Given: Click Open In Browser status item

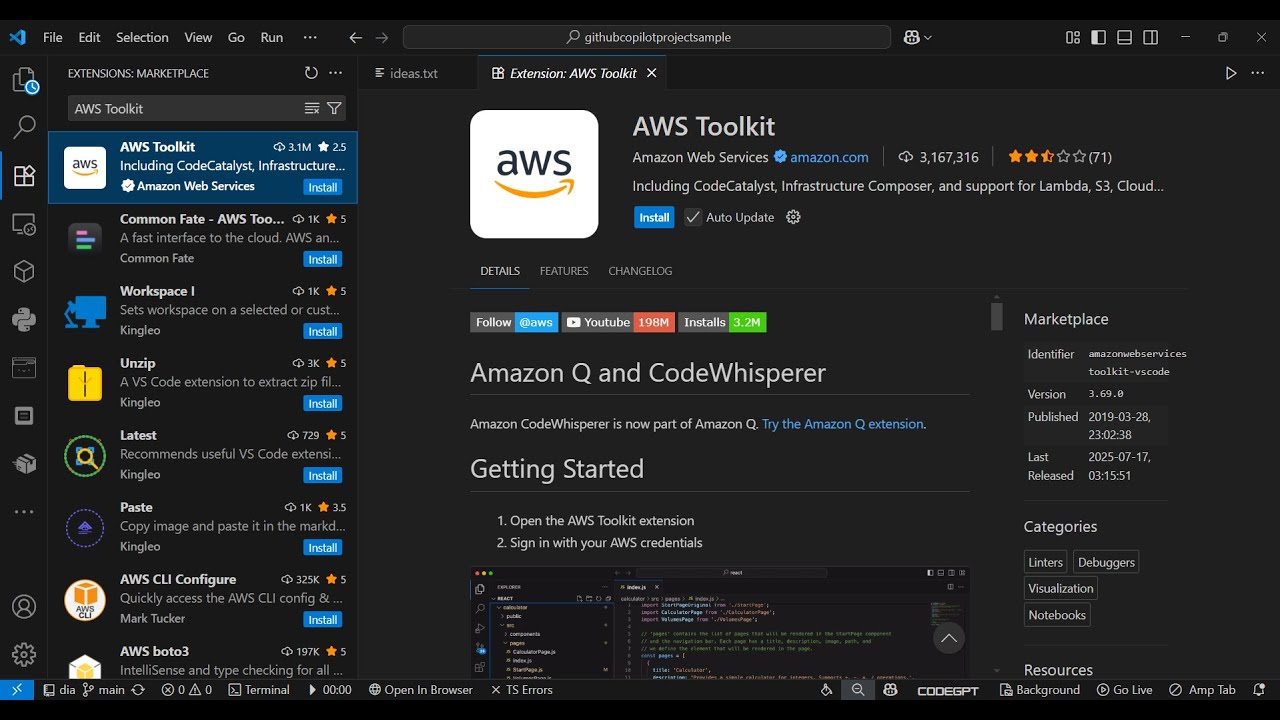Looking at the screenshot, I should (x=420, y=690).
